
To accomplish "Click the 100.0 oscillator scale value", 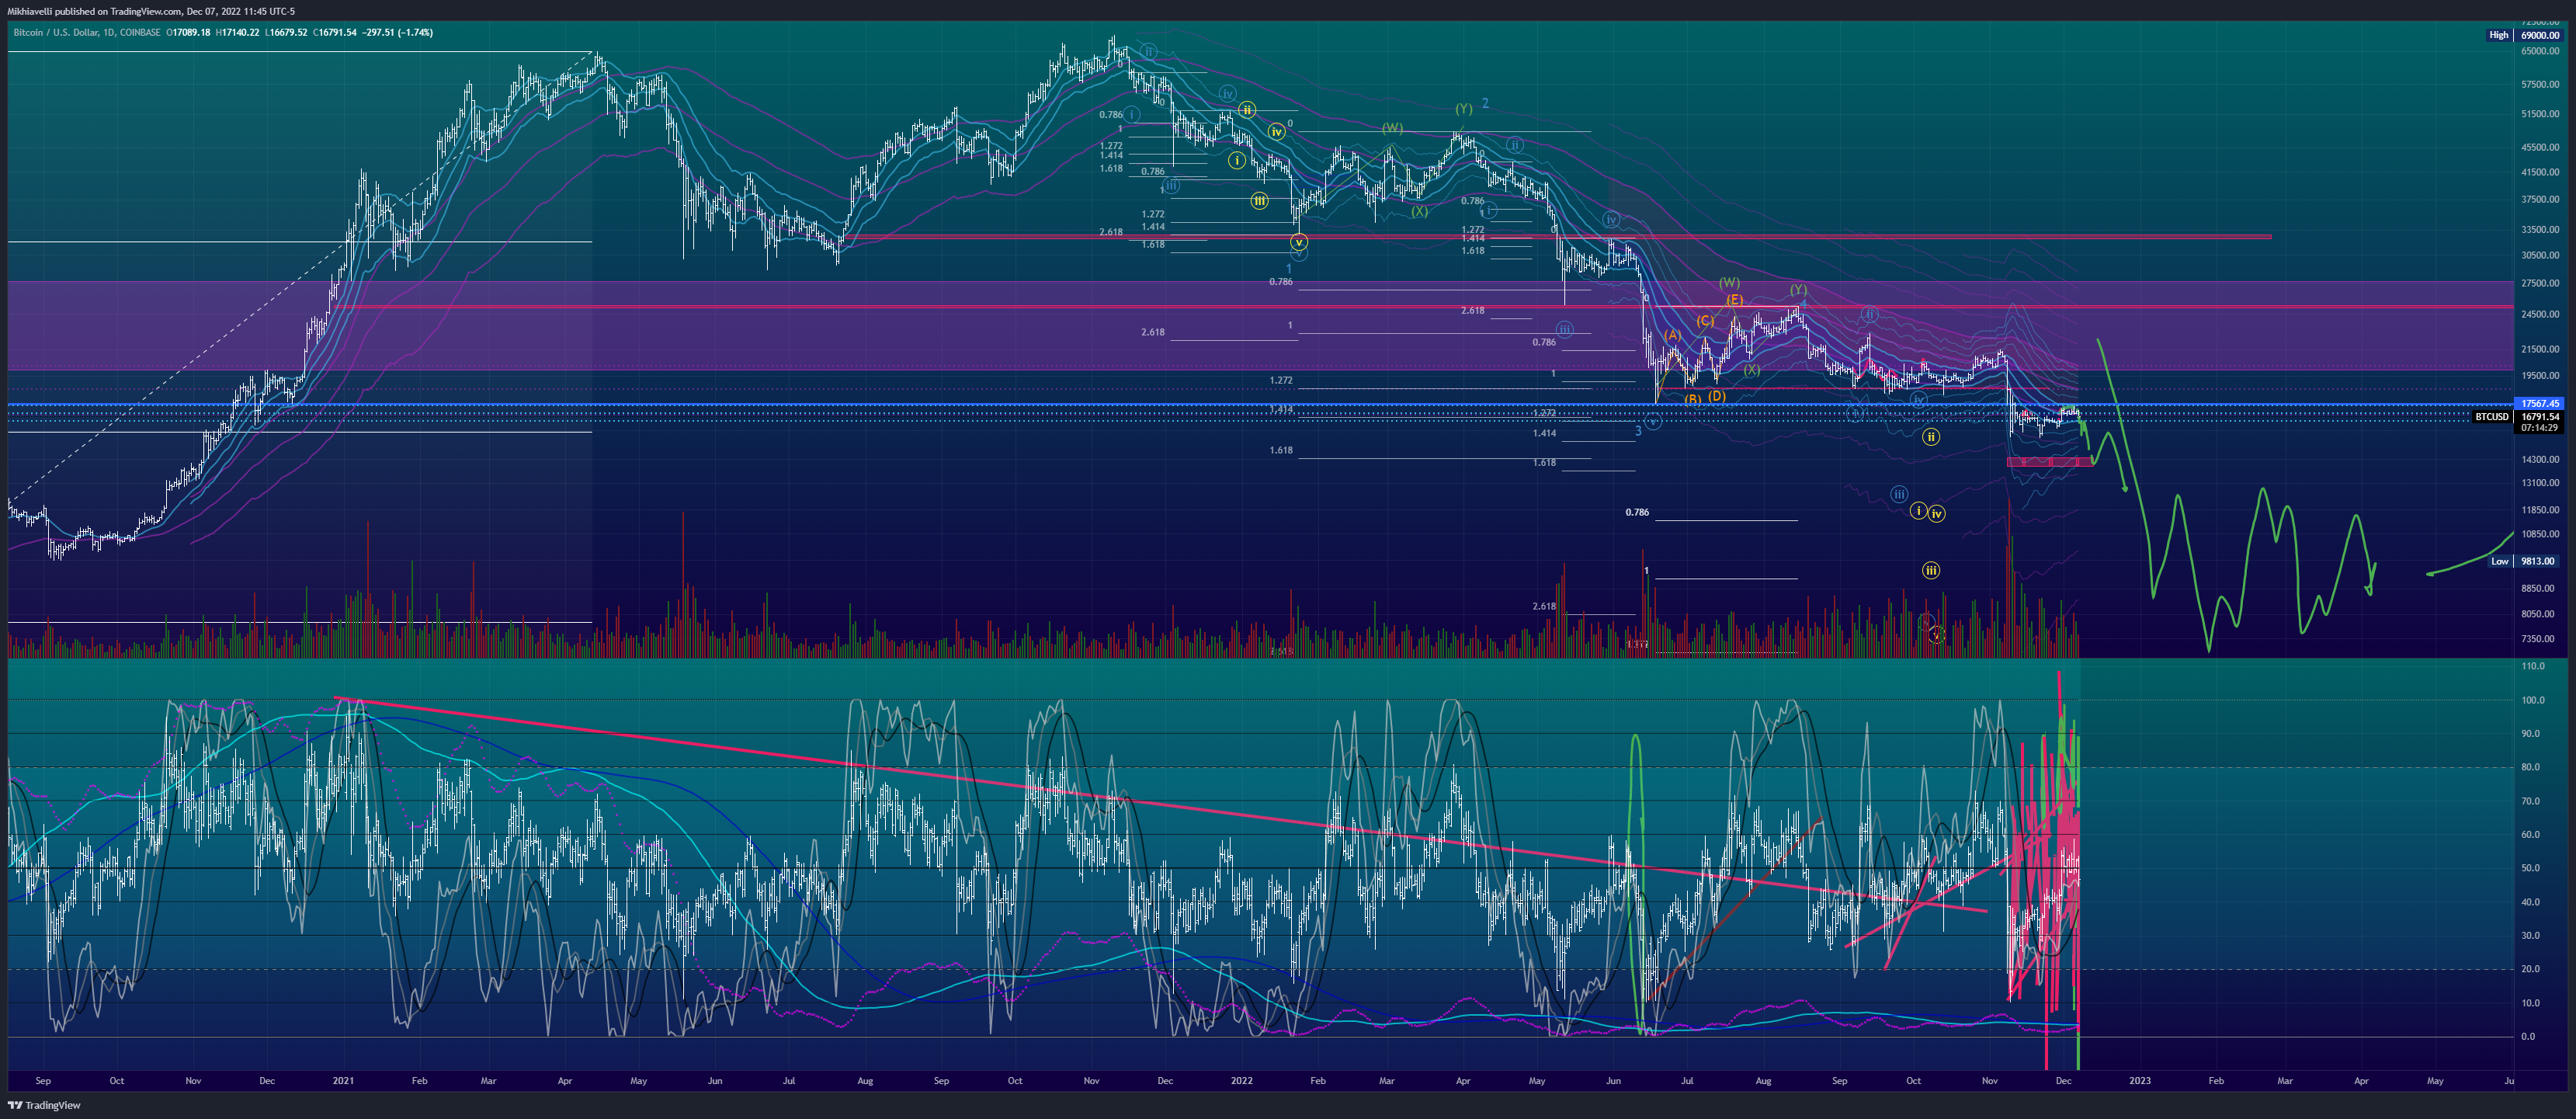I will point(2533,700).
